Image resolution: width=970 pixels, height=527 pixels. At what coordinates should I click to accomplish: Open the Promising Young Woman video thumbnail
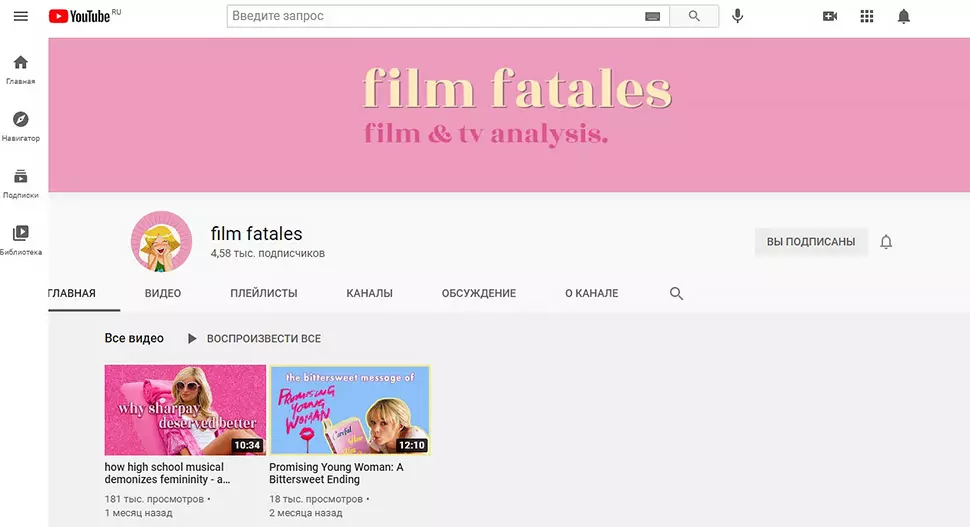350,410
